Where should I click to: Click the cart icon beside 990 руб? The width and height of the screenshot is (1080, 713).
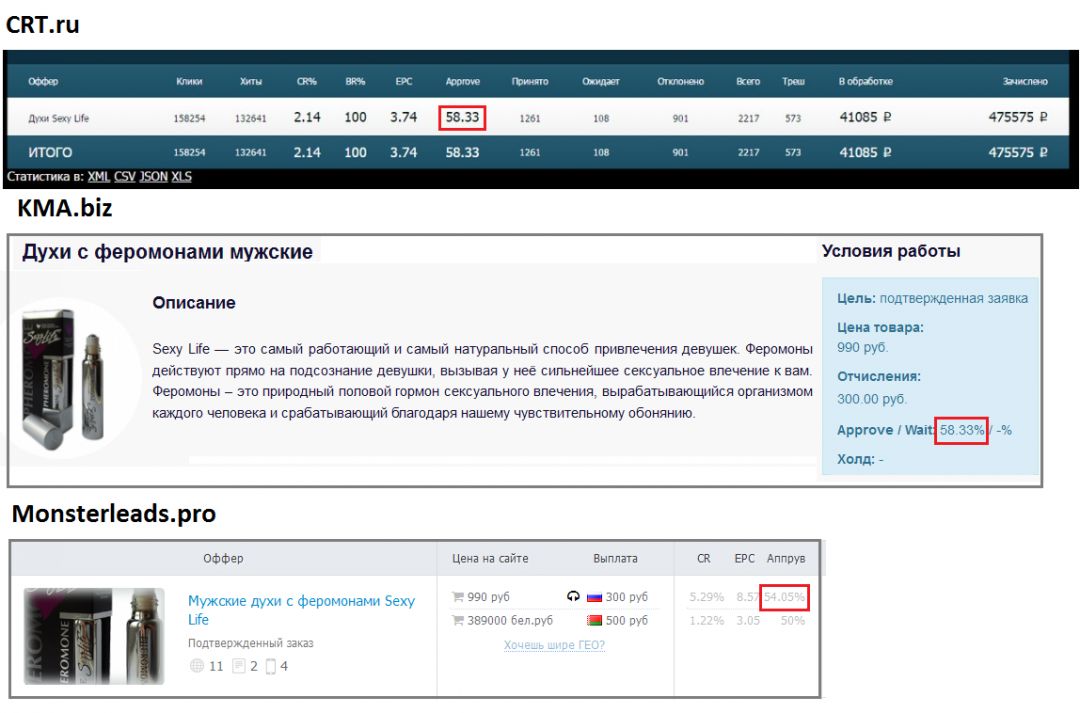(x=457, y=596)
